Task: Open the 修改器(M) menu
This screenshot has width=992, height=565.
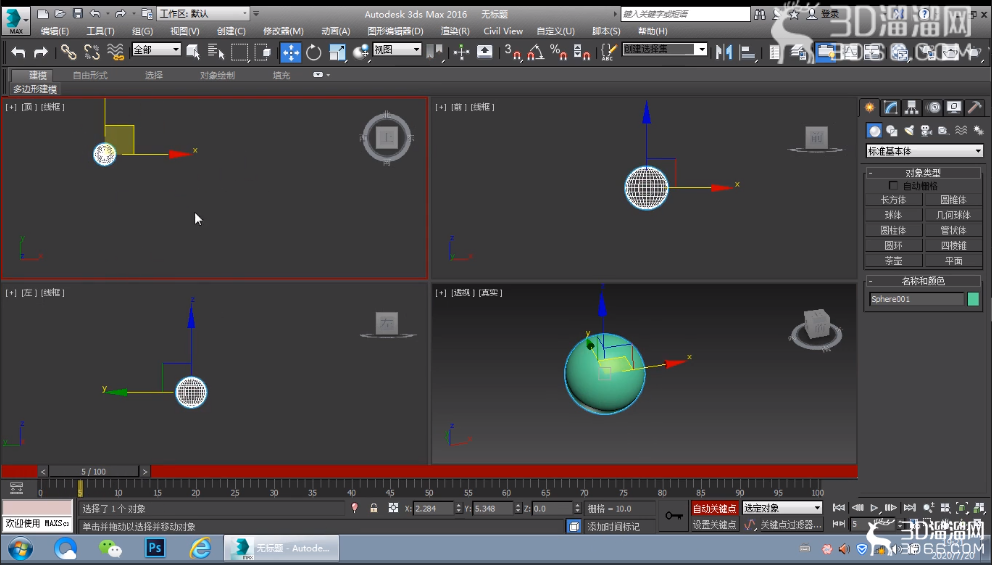Action: (283, 31)
